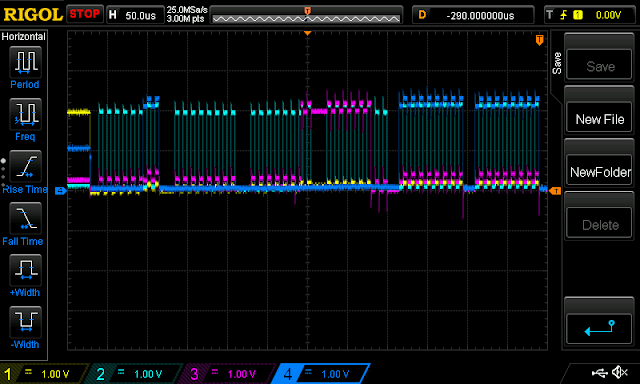Select channel 1 label at 1.00 V
This screenshot has height=384, width=640.
(44, 374)
